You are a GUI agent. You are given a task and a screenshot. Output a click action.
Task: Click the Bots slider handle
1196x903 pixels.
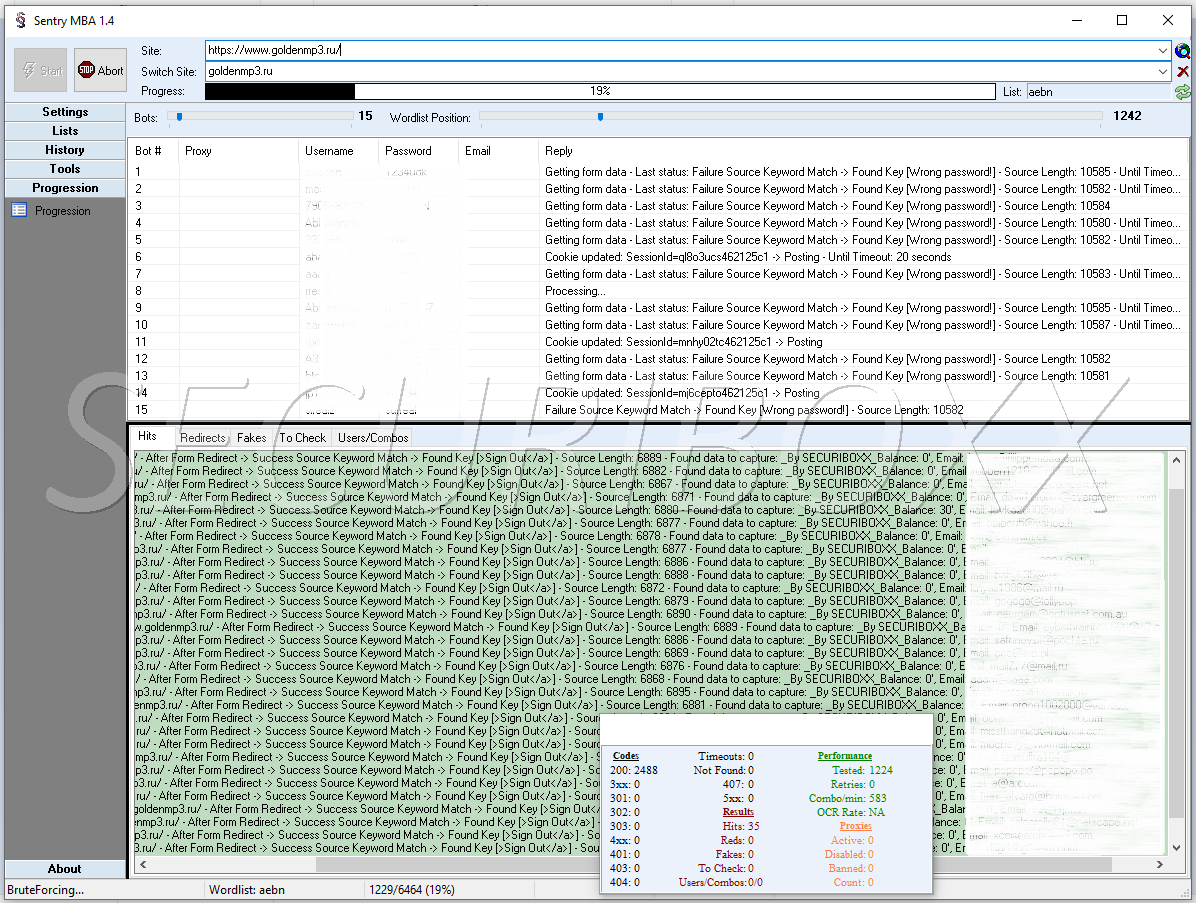(x=180, y=117)
